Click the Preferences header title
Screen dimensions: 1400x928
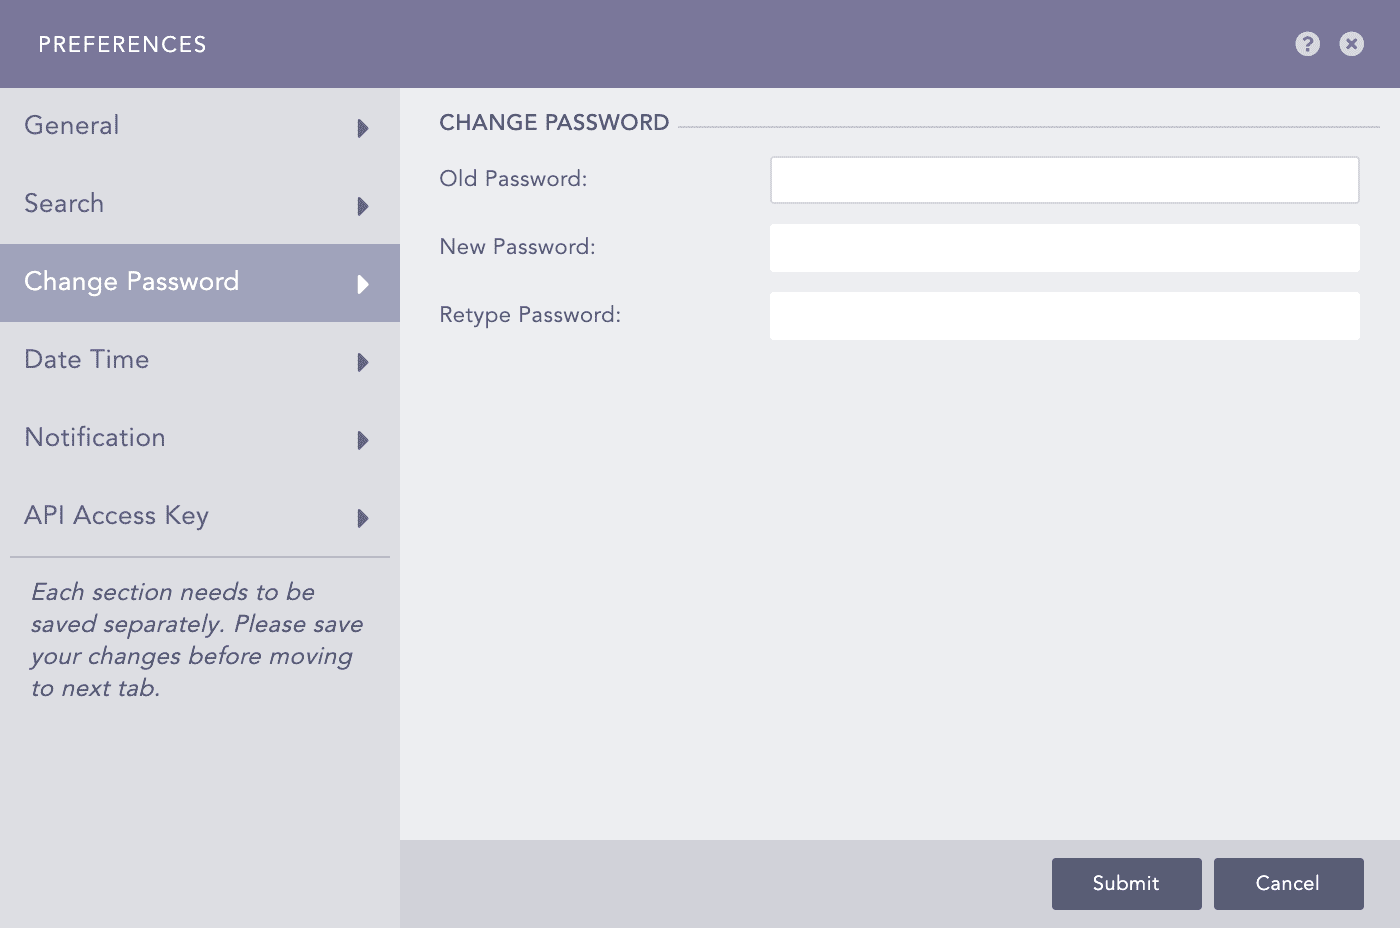pos(122,44)
